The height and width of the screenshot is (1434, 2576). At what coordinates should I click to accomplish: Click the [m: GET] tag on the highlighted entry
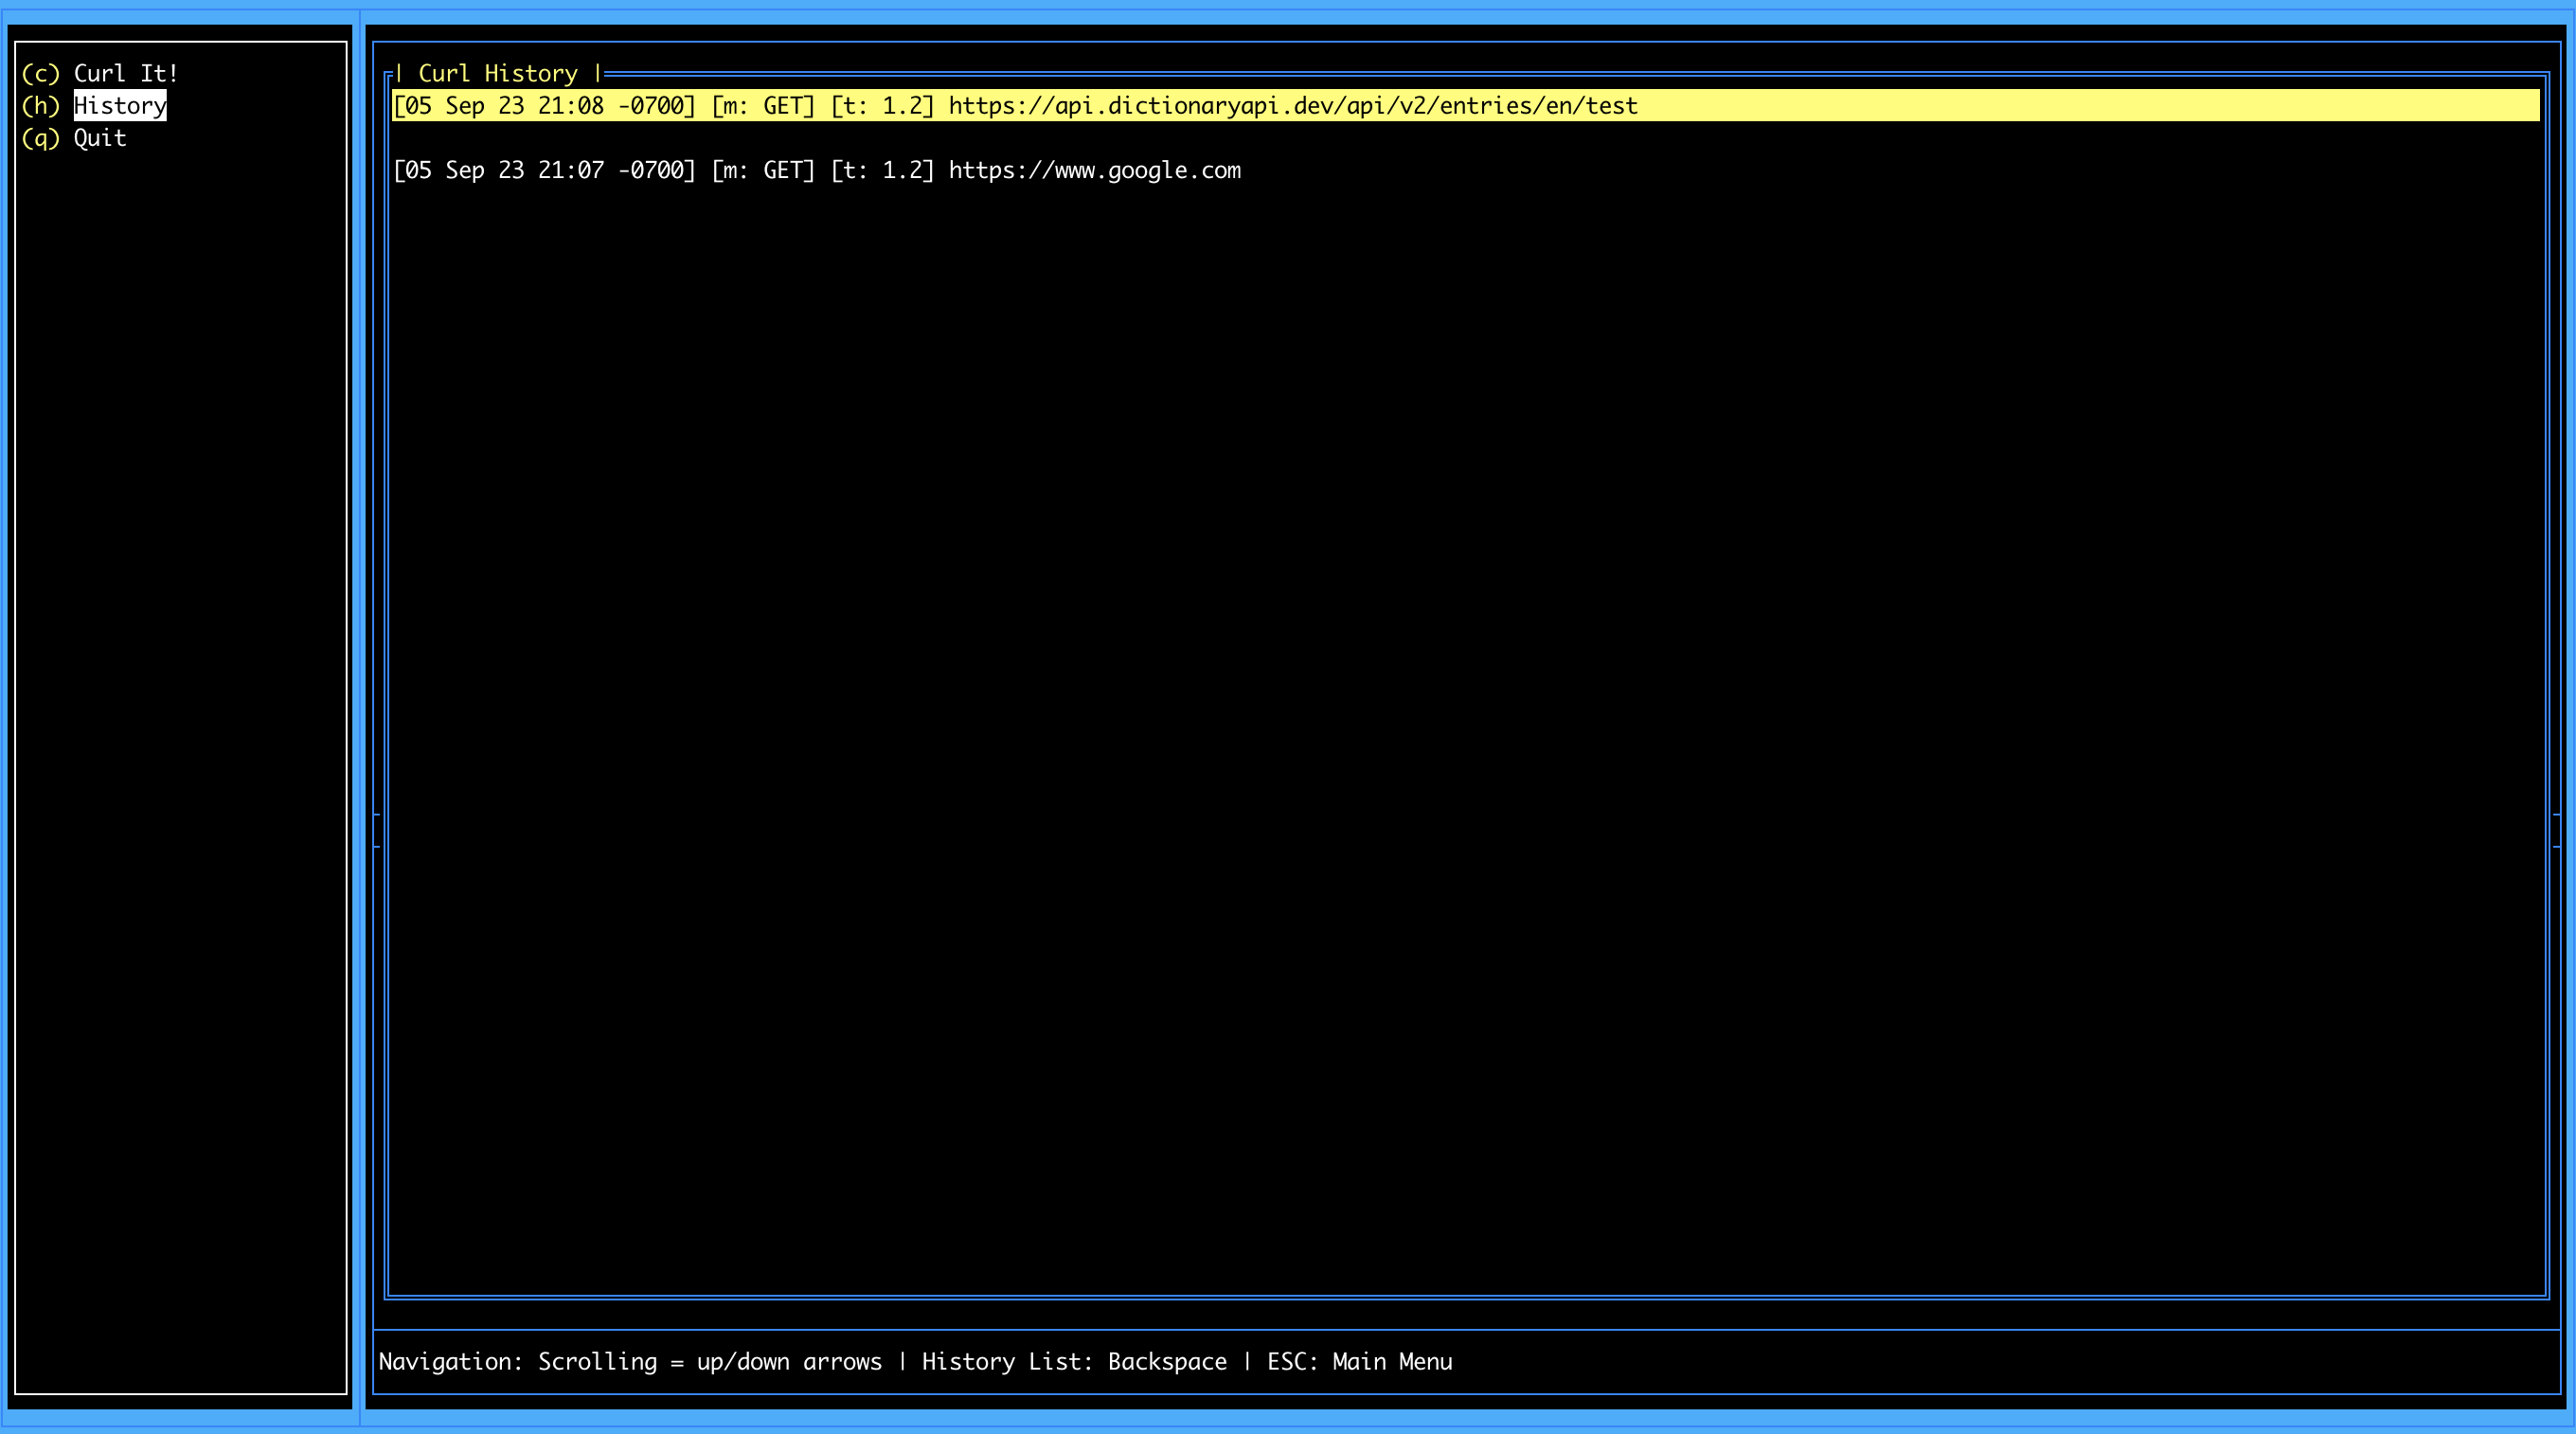pyautogui.click(x=763, y=106)
